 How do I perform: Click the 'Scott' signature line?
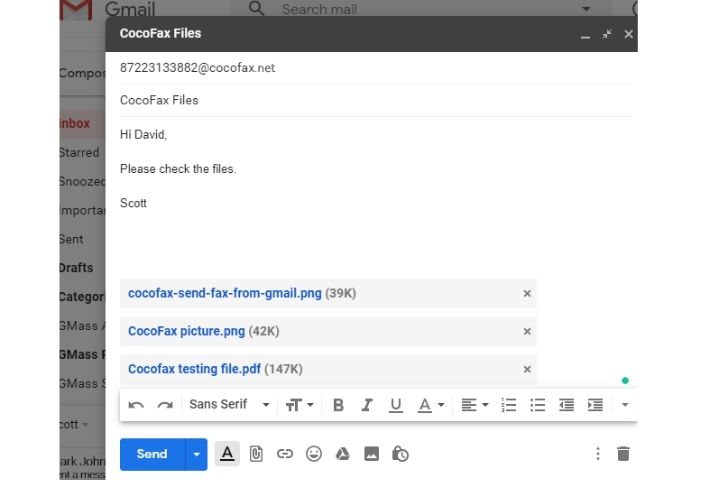click(133, 203)
